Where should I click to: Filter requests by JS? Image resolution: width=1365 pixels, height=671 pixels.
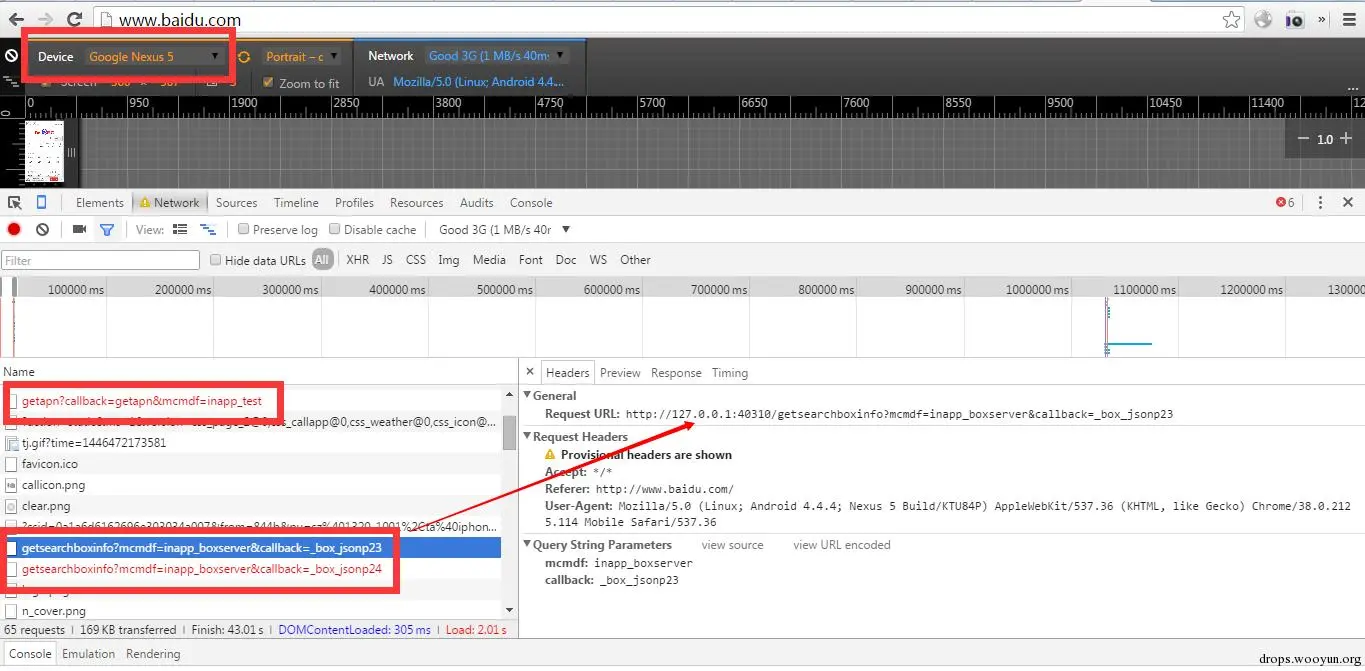click(387, 260)
